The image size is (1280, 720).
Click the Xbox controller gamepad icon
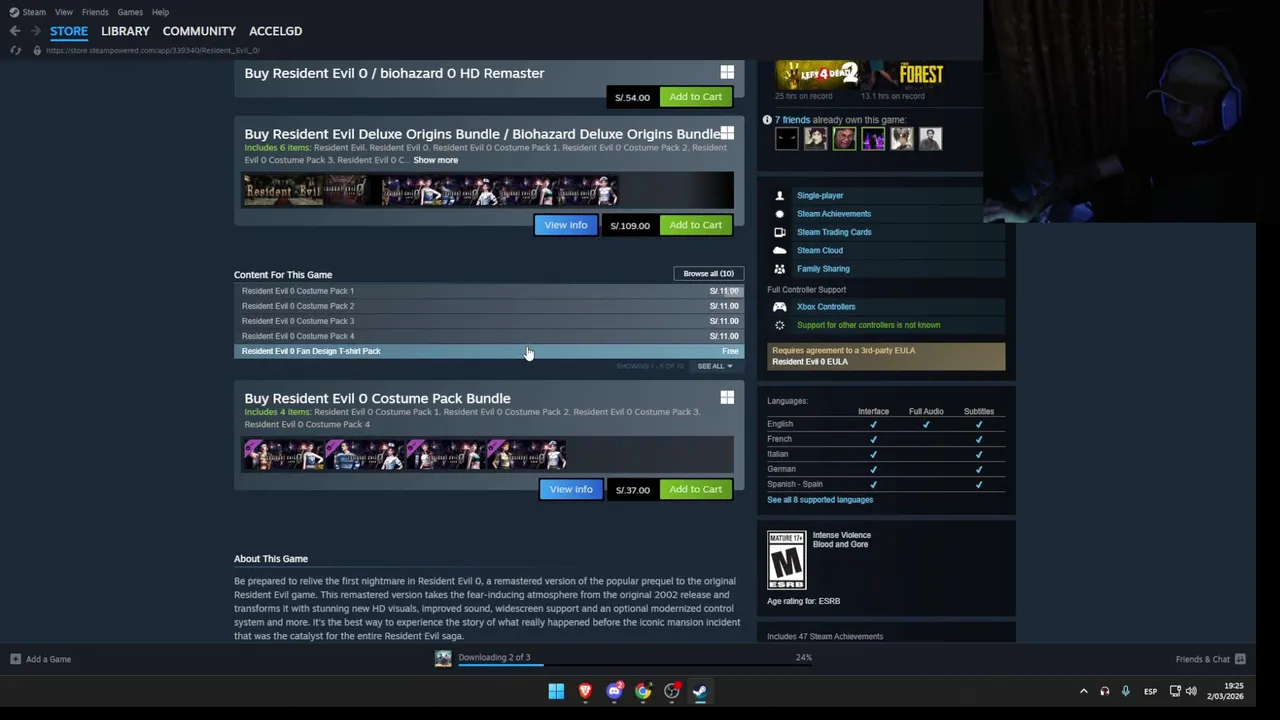779,307
